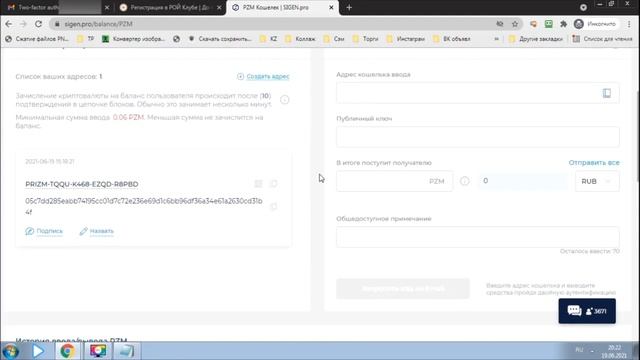Click the info icon next to PZM amount
Viewport: 640px width, 360px height.
[464, 181]
